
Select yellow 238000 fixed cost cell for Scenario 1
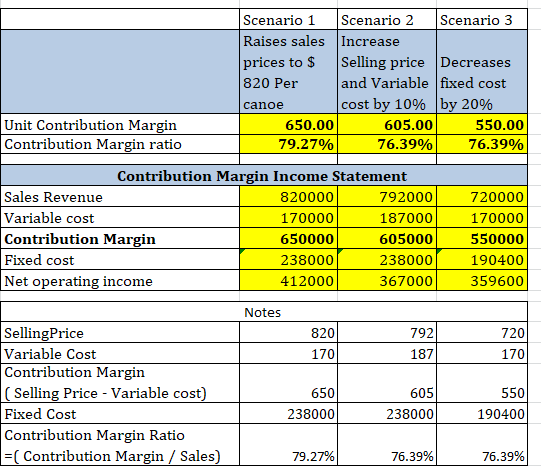tap(288, 260)
